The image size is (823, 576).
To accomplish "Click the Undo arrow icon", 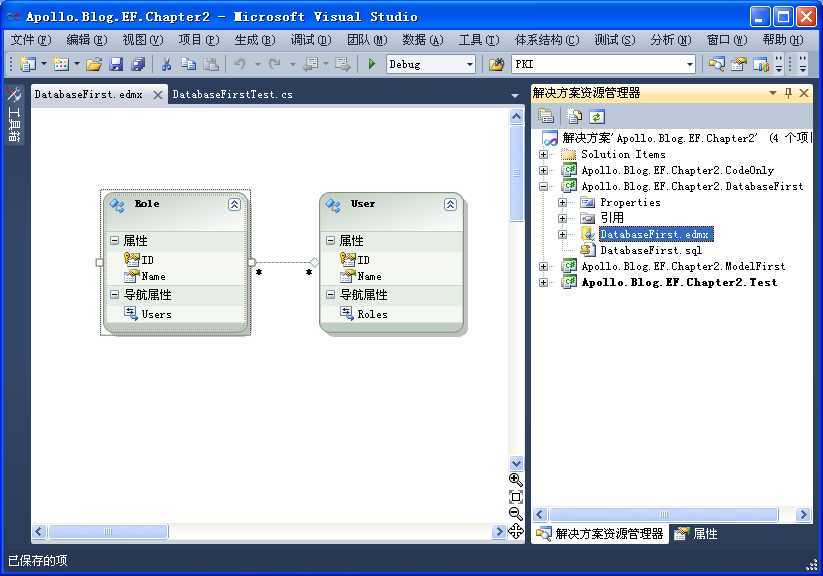I will coord(240,64).
